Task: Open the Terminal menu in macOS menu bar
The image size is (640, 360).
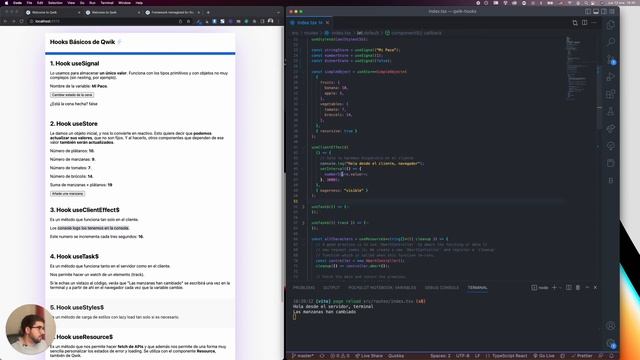Action: point(107,3)
